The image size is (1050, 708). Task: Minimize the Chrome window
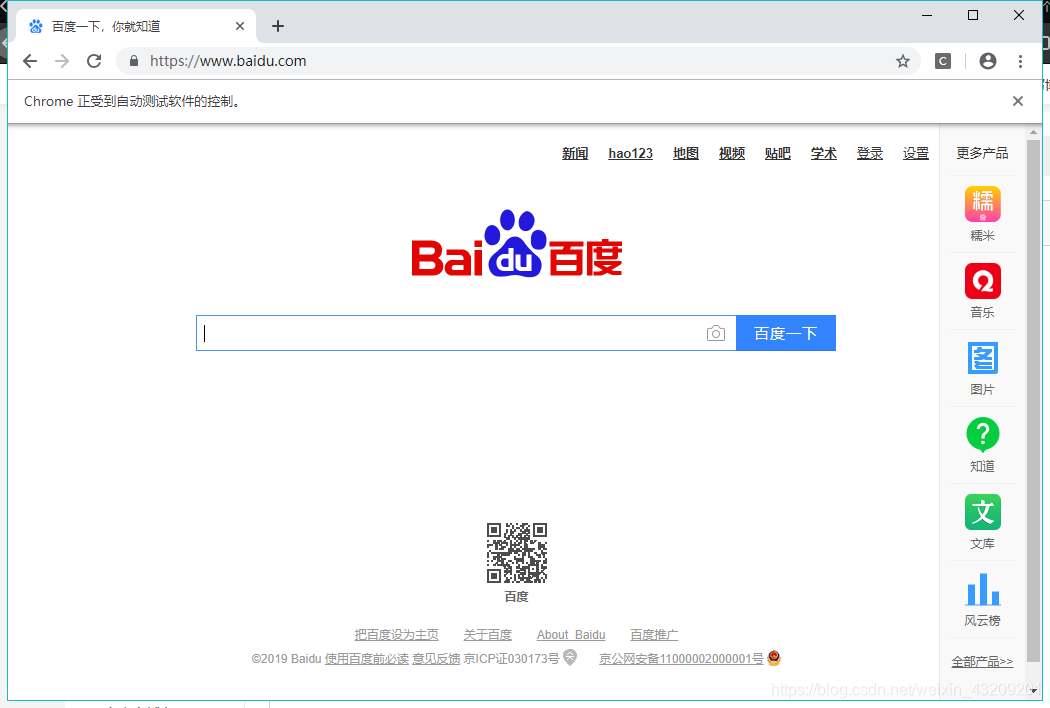927,15
